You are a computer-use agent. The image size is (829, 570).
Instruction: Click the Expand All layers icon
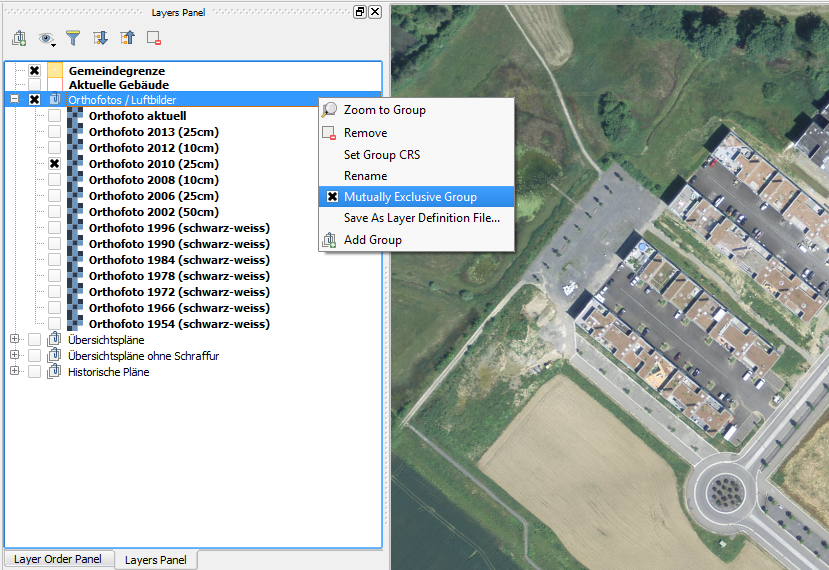100,38
